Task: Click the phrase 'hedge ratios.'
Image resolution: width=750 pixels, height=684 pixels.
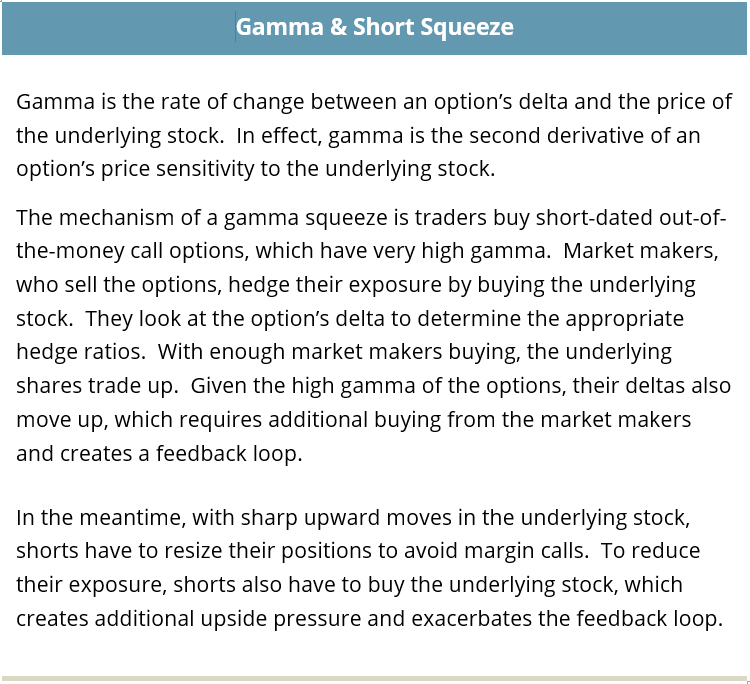Action: click(81, 352)
